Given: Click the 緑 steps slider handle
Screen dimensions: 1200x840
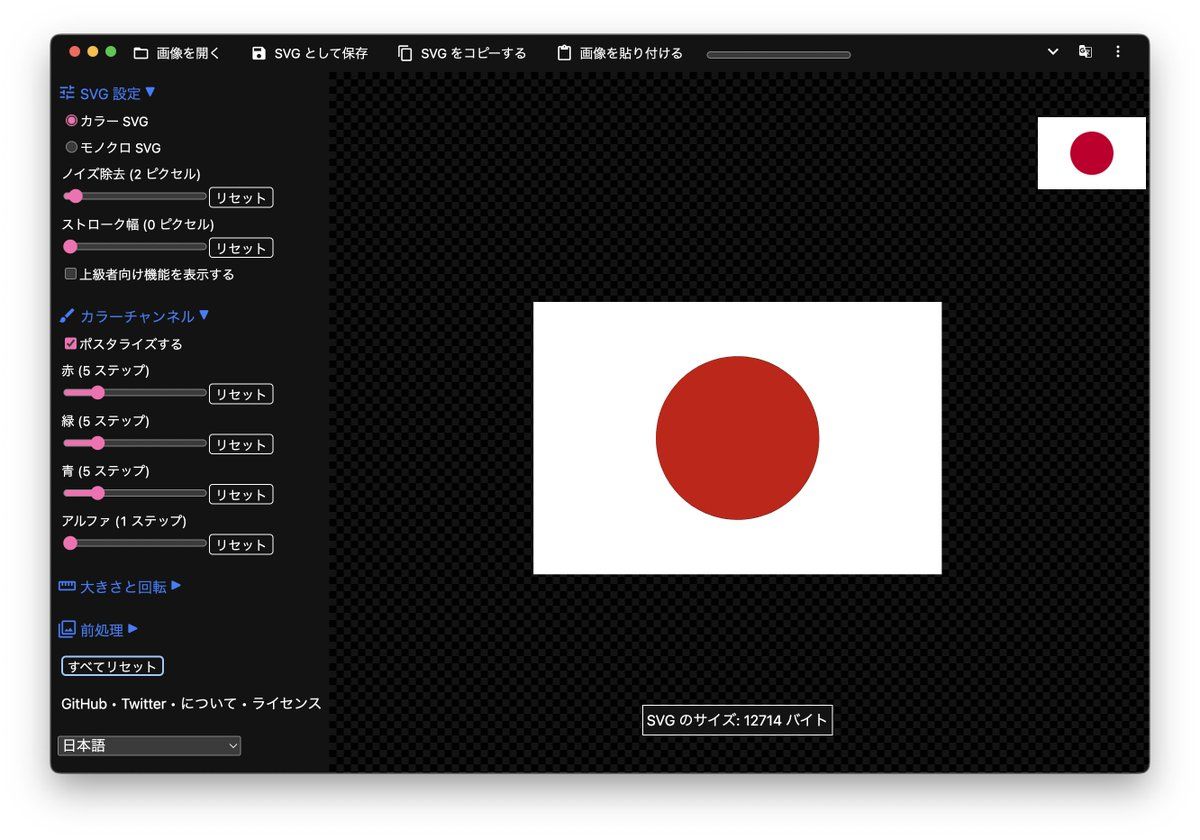Looking at the screenshot, I should [x=97, y=442].
